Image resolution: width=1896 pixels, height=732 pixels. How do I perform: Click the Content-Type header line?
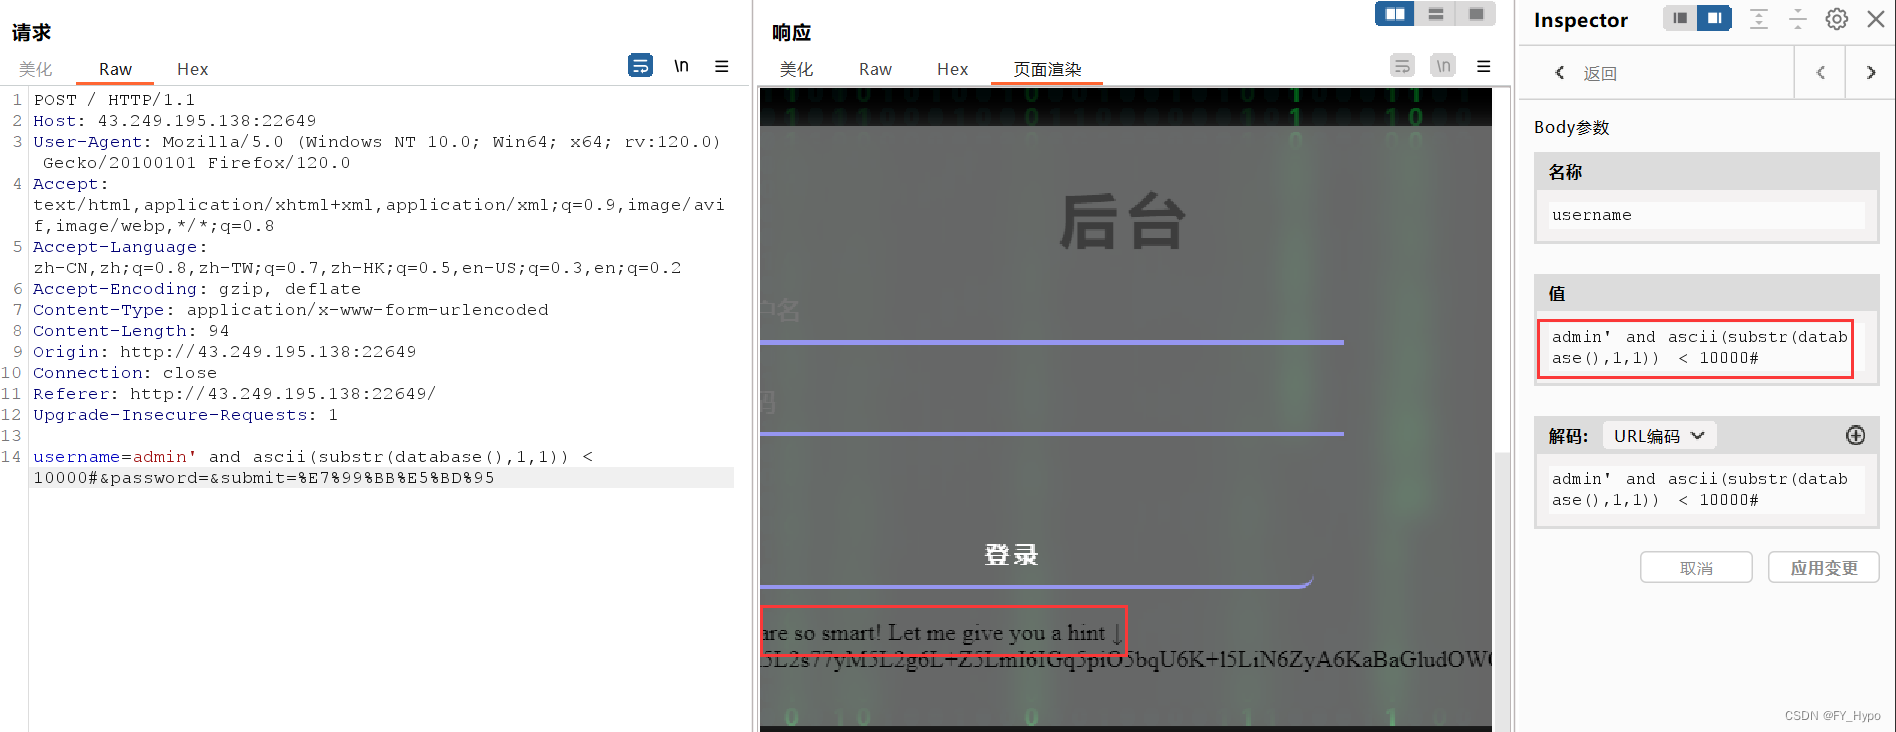click(291, 310)
